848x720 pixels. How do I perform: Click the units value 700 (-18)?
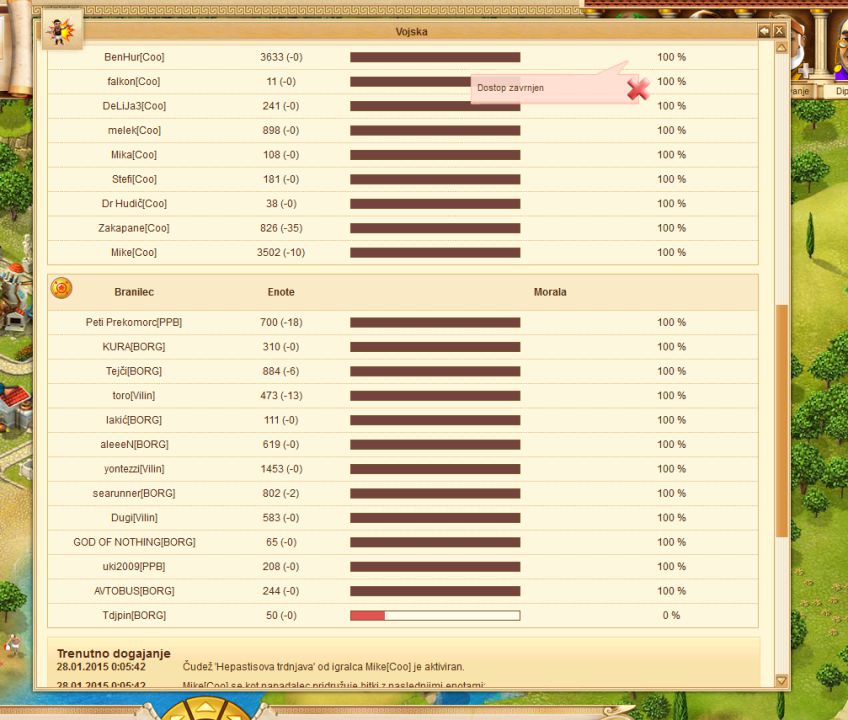pyautogui.click(x=281, y=322)
